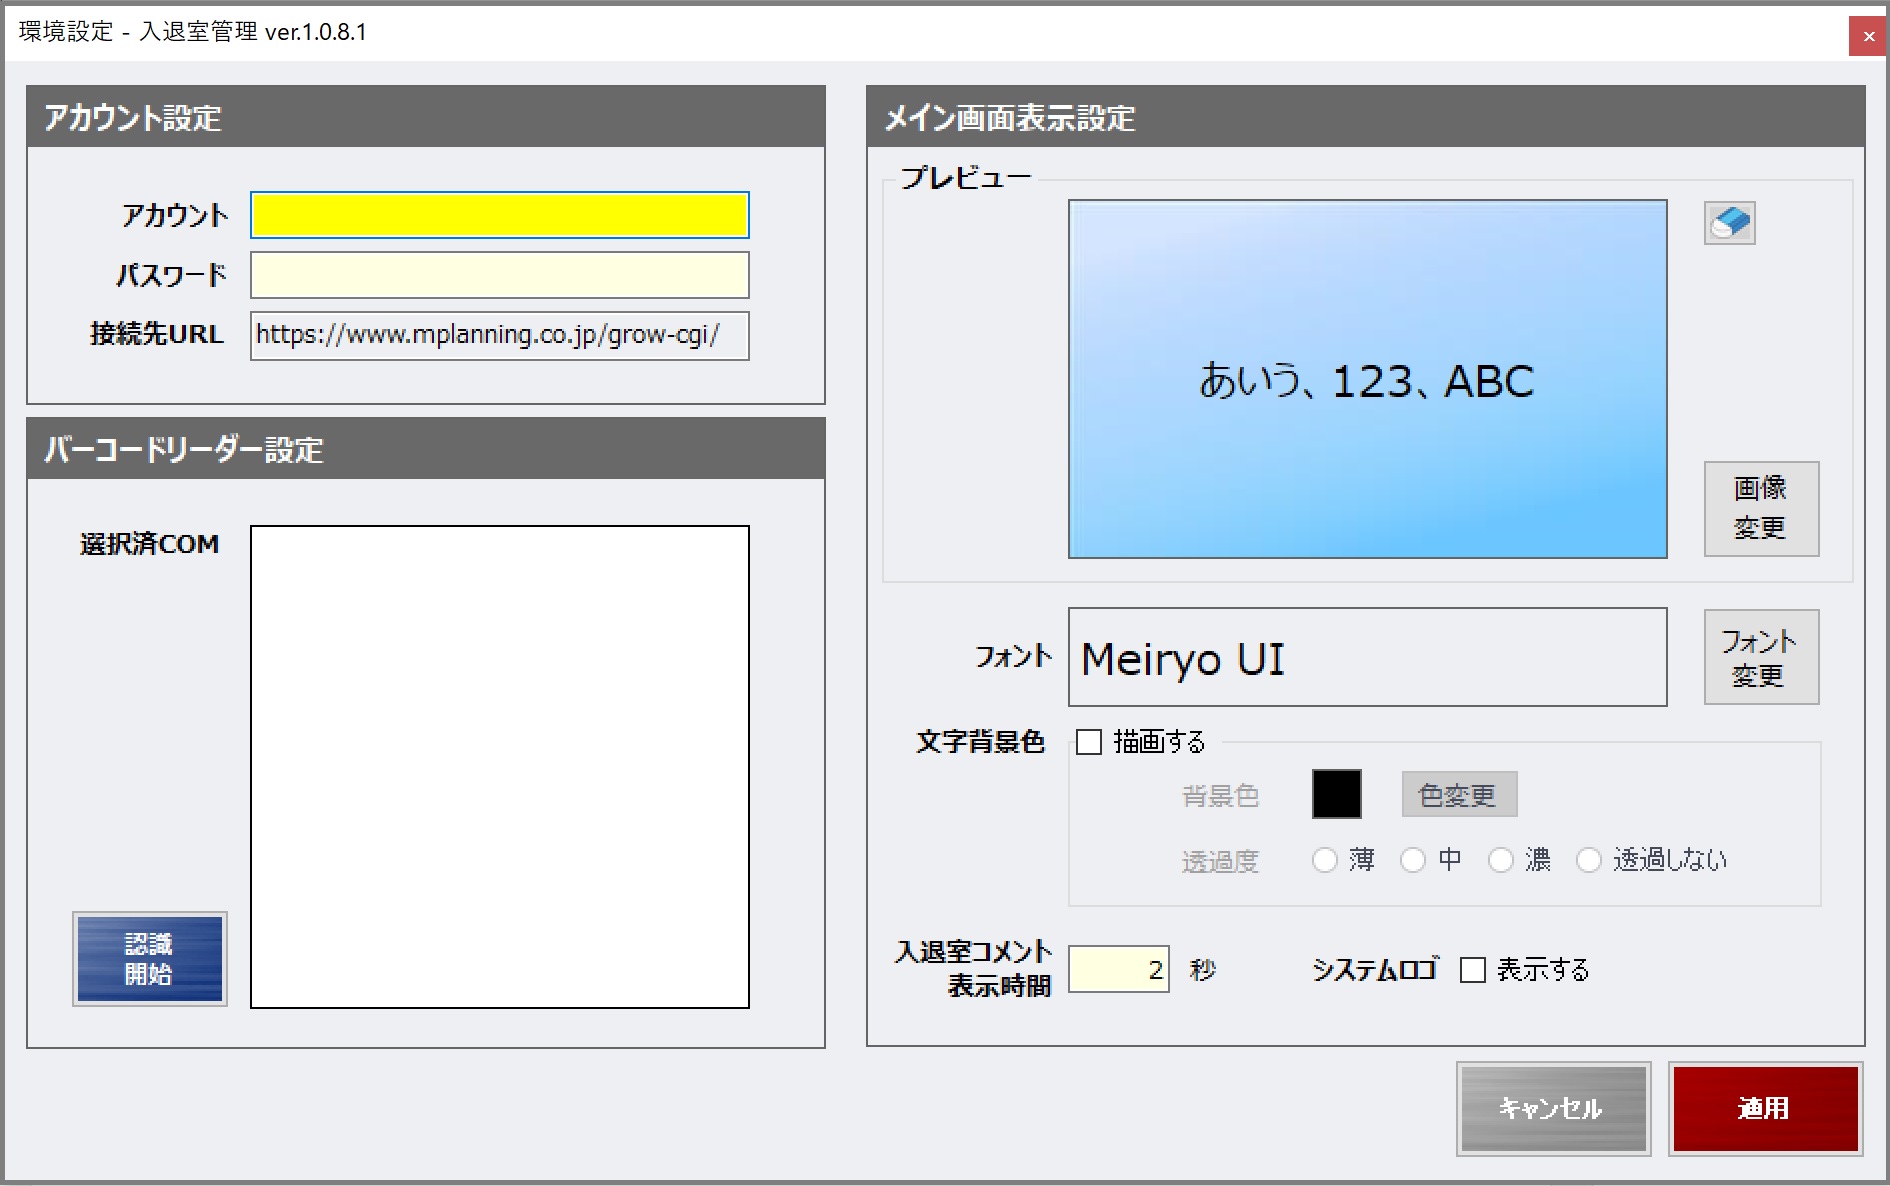Close the 環境設定 window

(x=1867, y=37)
